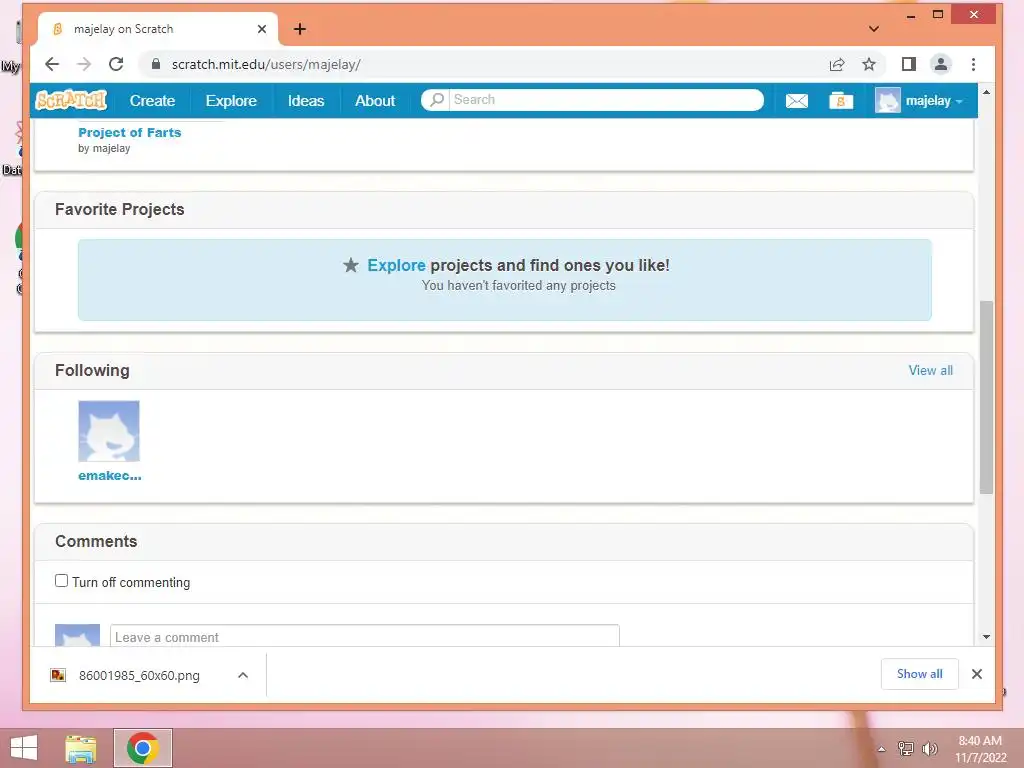
Task: Bookmark this page with the star icon
Action: tap(869, 64)
